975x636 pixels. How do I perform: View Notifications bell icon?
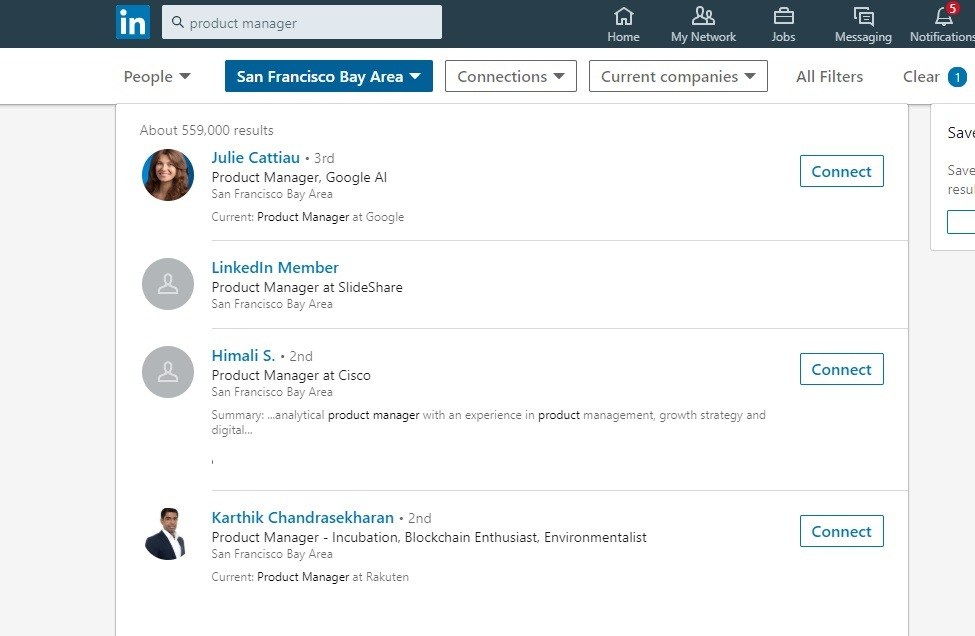(944, 16)
